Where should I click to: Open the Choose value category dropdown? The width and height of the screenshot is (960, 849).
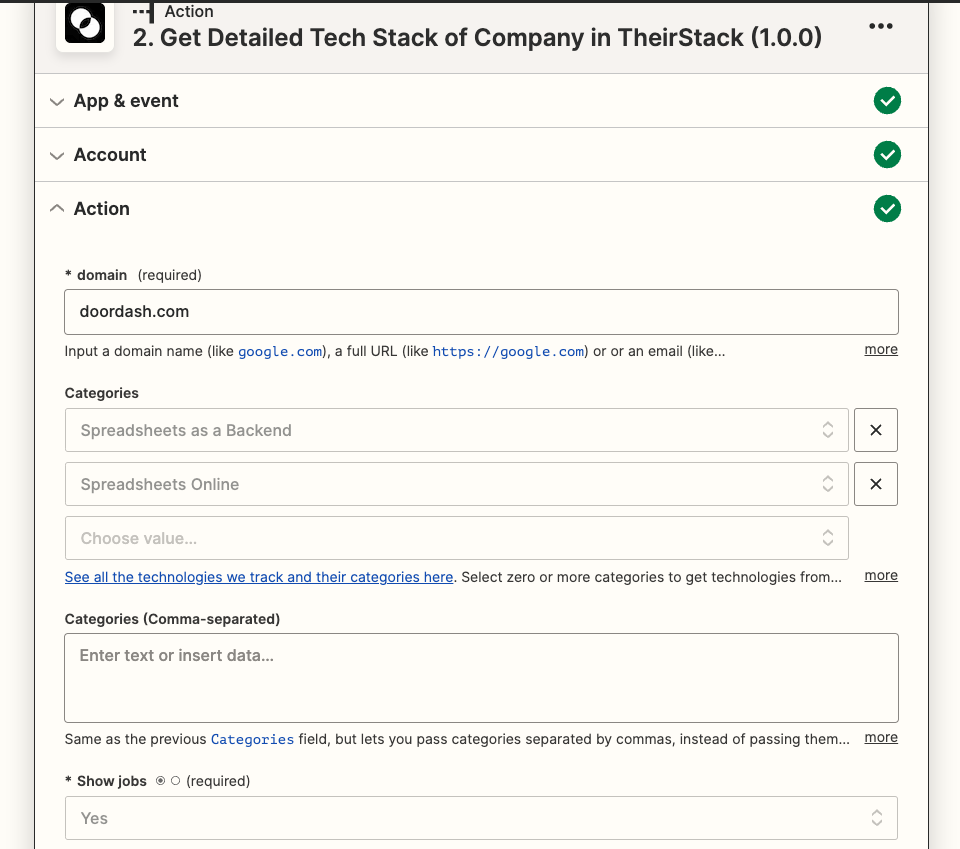click(456, 538)
